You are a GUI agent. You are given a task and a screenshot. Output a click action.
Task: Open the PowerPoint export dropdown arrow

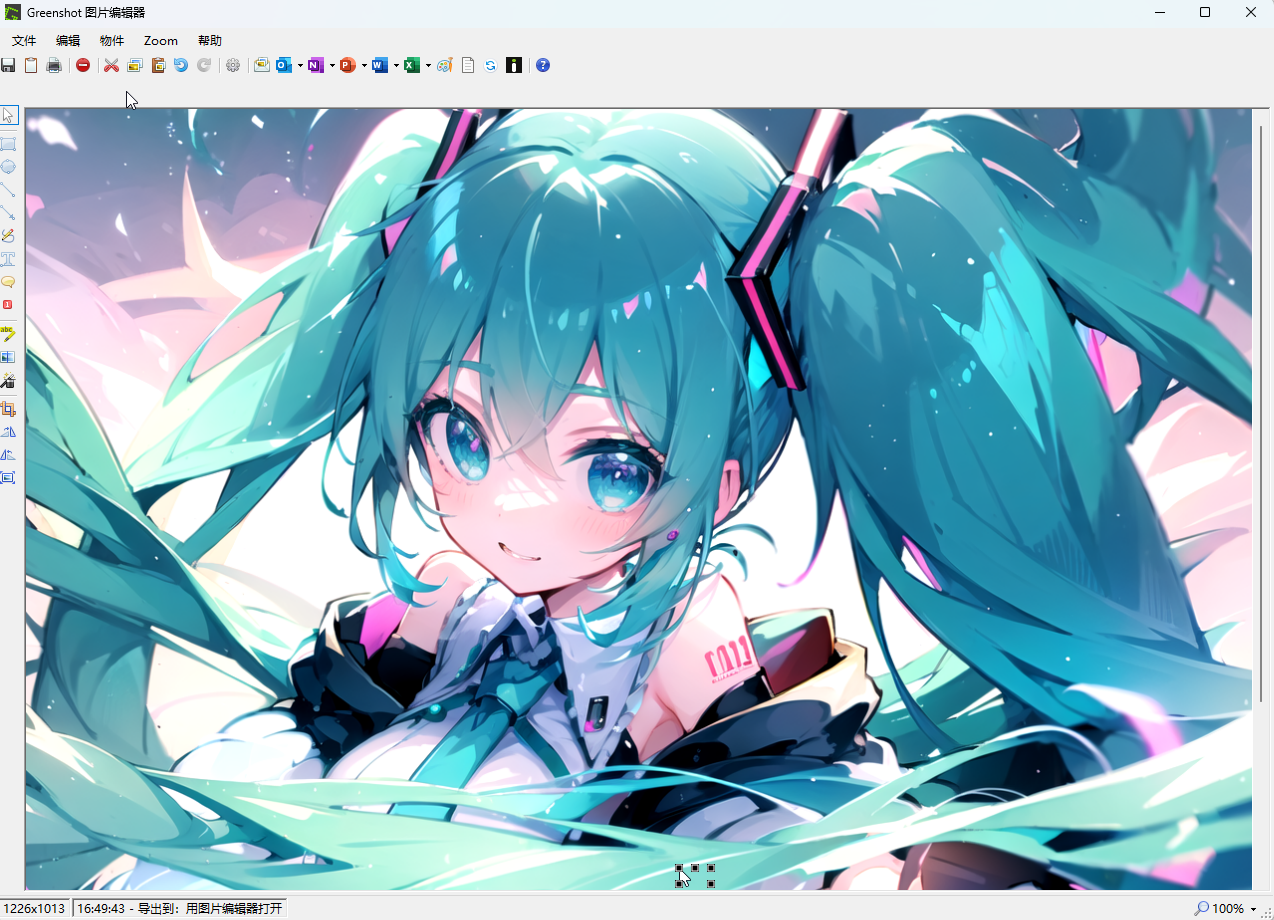pos(364,66)
